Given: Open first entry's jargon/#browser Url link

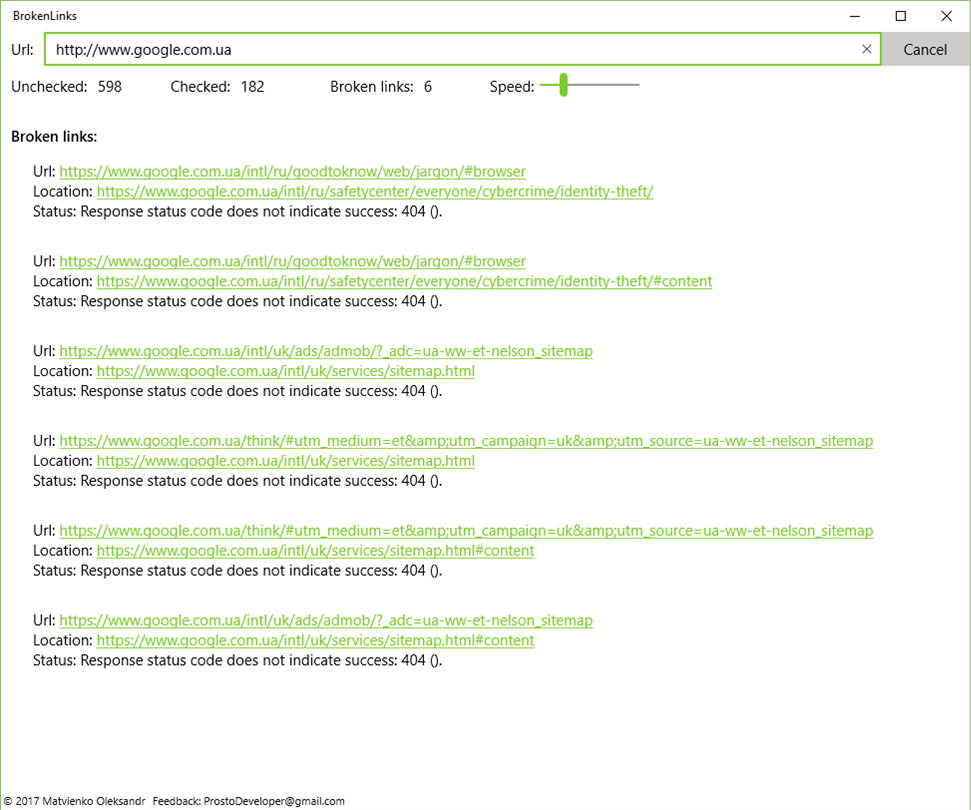Looking at the screenshot, I should point(292,172).
